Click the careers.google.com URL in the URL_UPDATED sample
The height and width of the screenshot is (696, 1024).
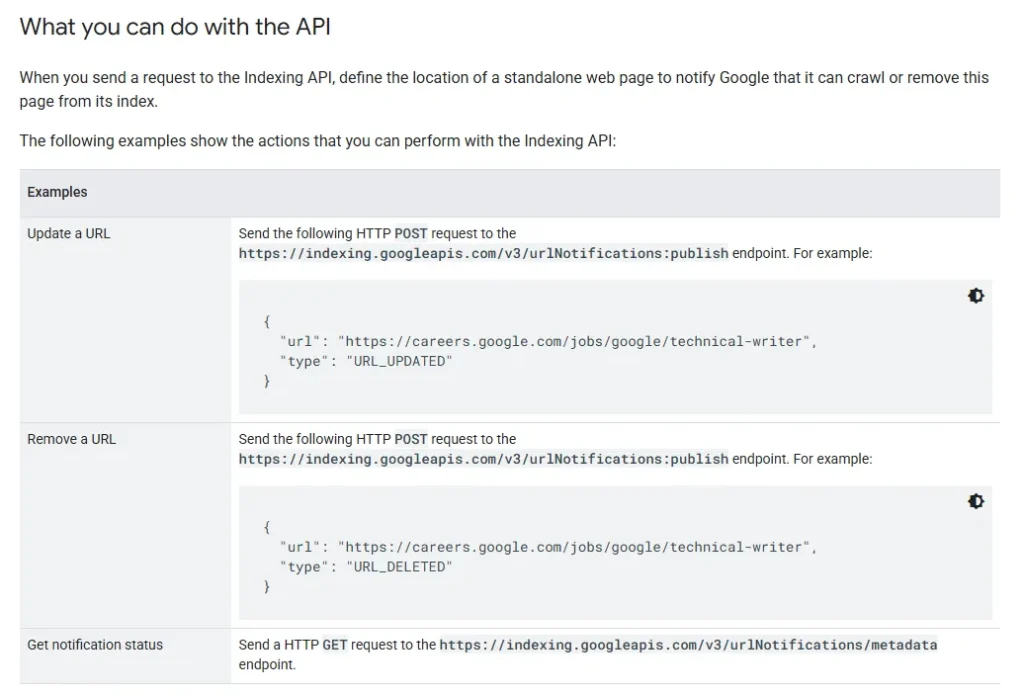tap(575, 342)
